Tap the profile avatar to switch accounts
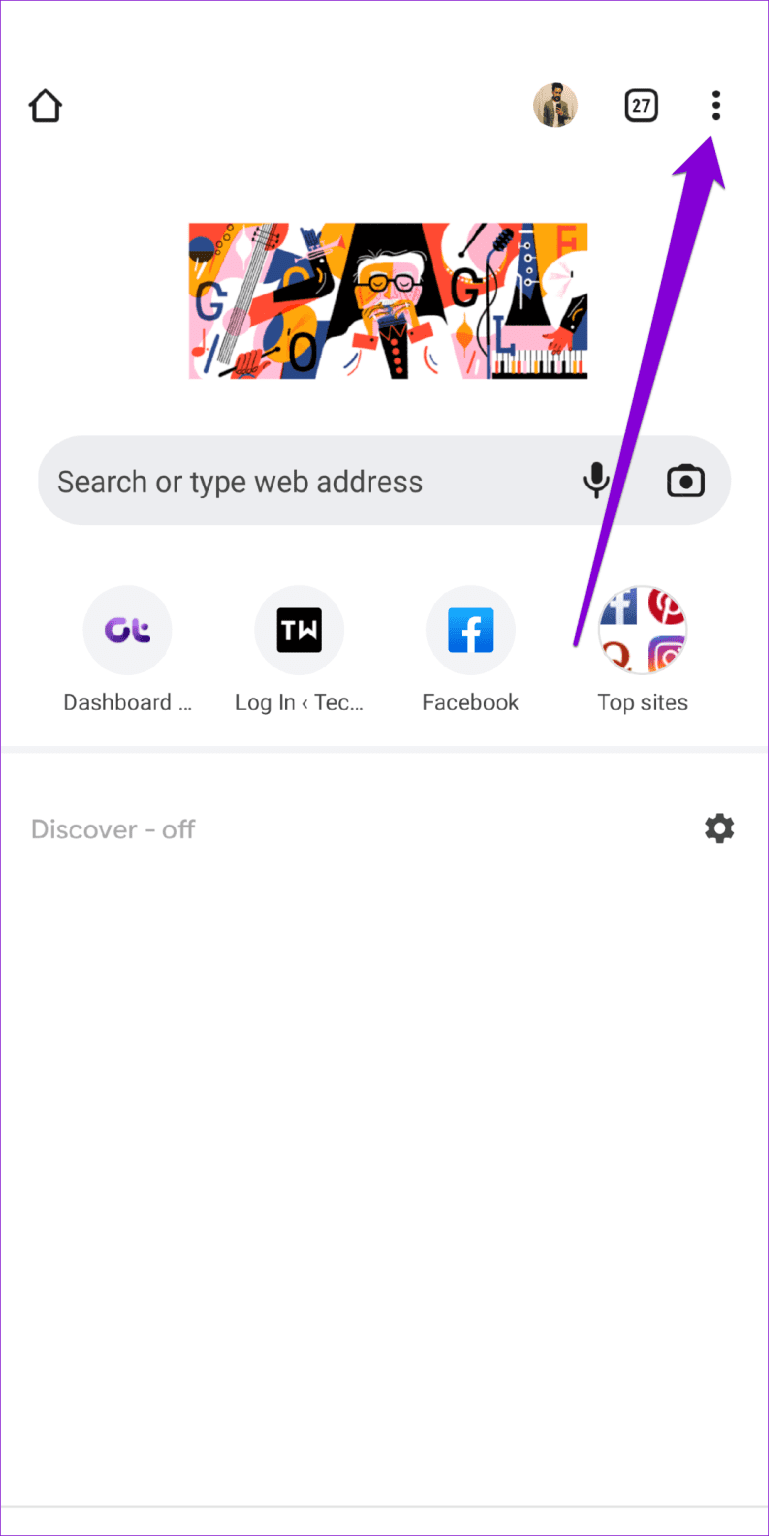769x1536 pixels. tap(556, 105)
